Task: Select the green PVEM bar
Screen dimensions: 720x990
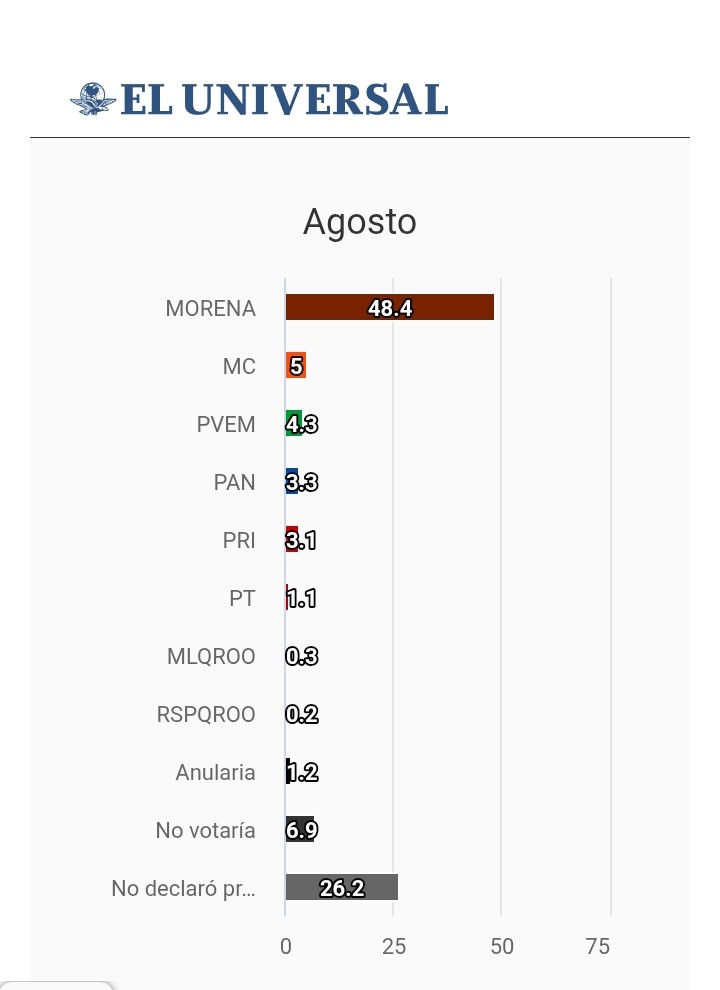Action: pyautogui.click(x=294, y=424)
